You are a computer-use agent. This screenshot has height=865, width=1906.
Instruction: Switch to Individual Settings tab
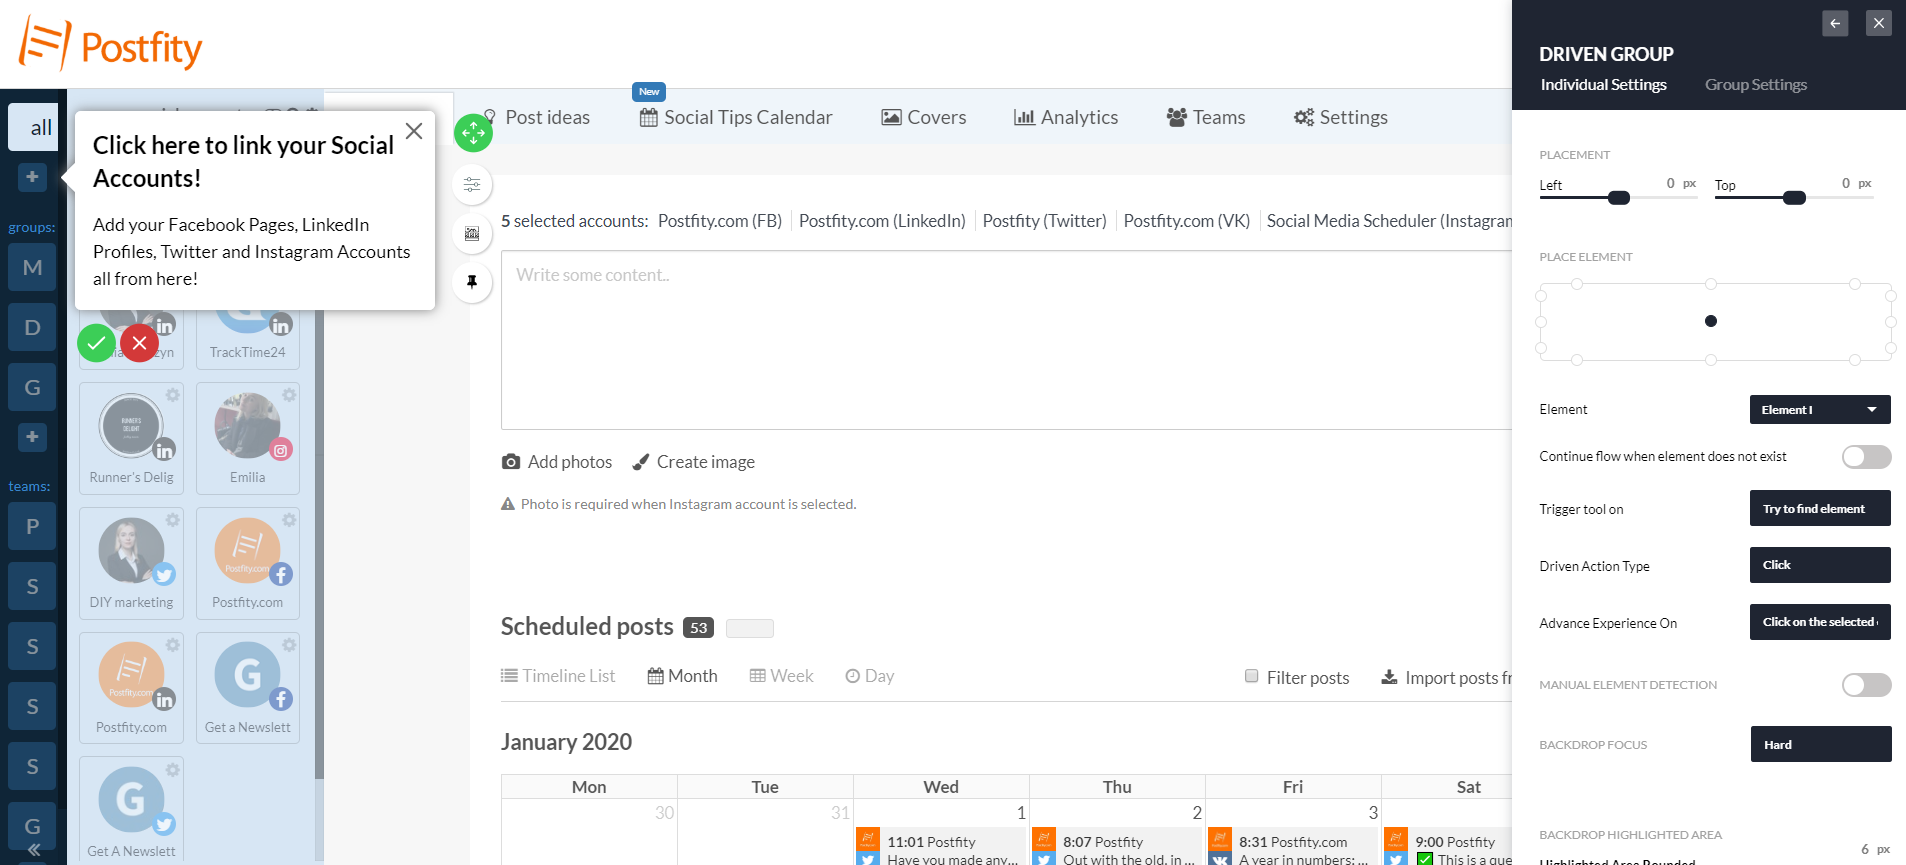[x=1603, y=85]
